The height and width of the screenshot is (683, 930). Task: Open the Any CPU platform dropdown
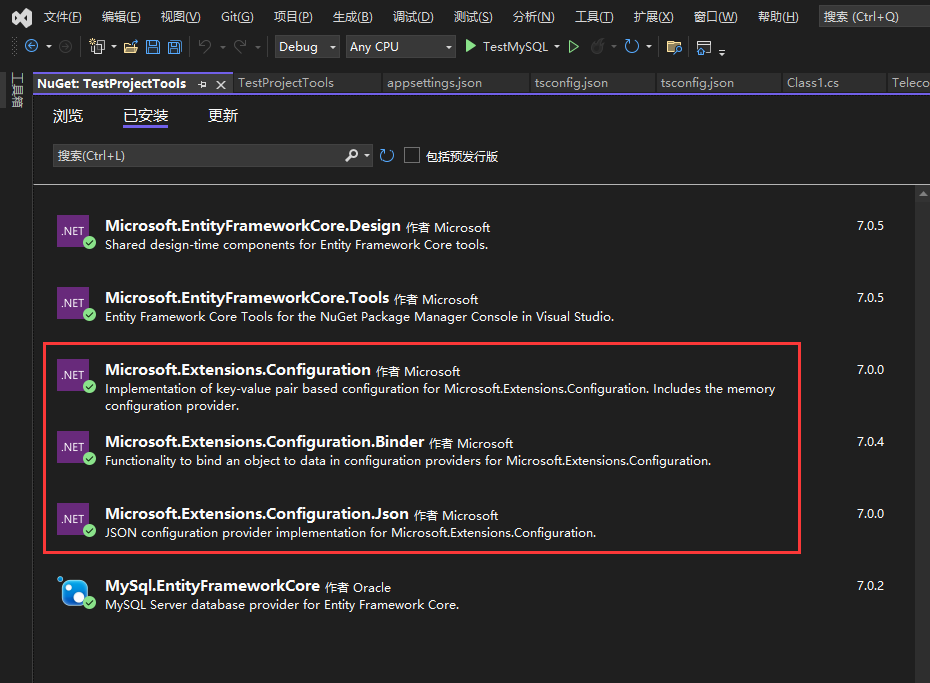tap(400, 46)
